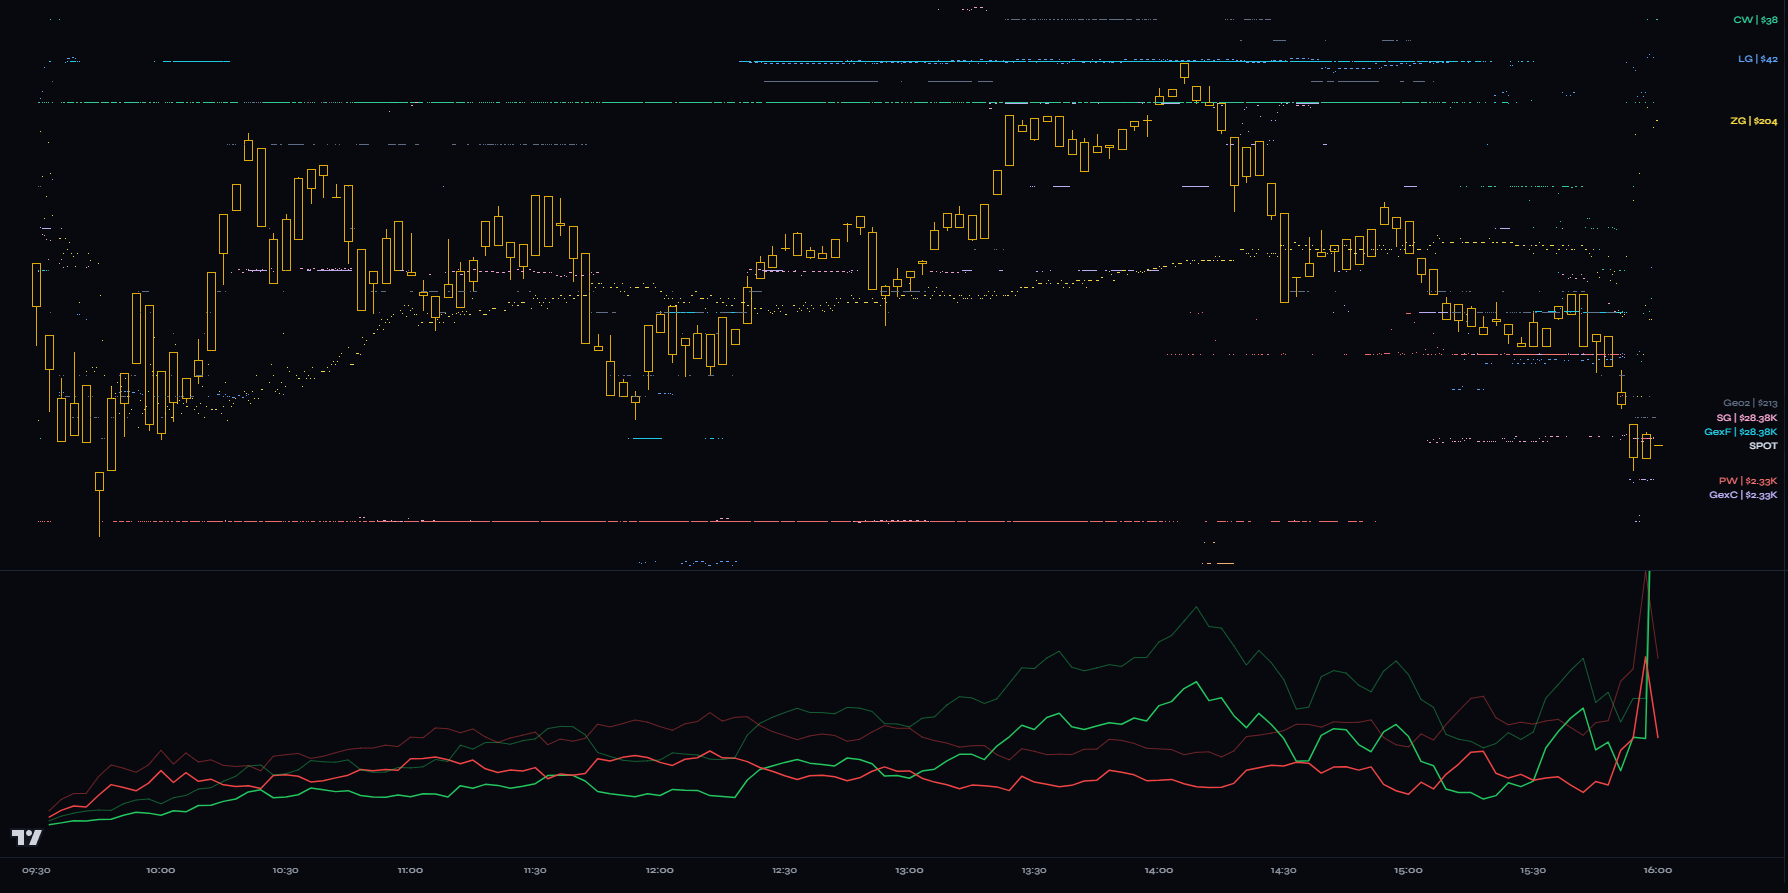The height and width of the screenshot is (893, 1788).
Task: Click the 09:30 time axis label
Action: (x=36, y=870)
